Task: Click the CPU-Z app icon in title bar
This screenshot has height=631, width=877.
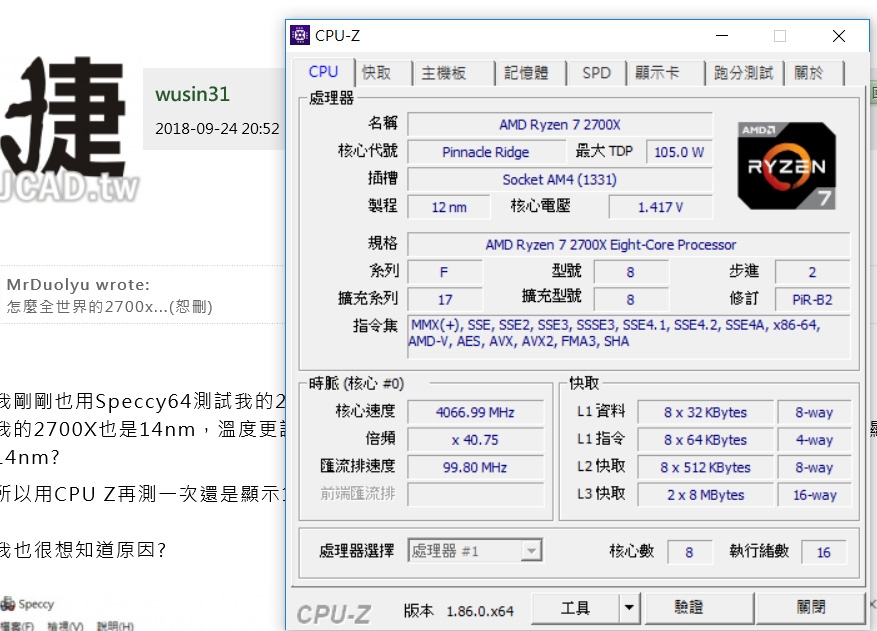Action: tap(300, 35)
